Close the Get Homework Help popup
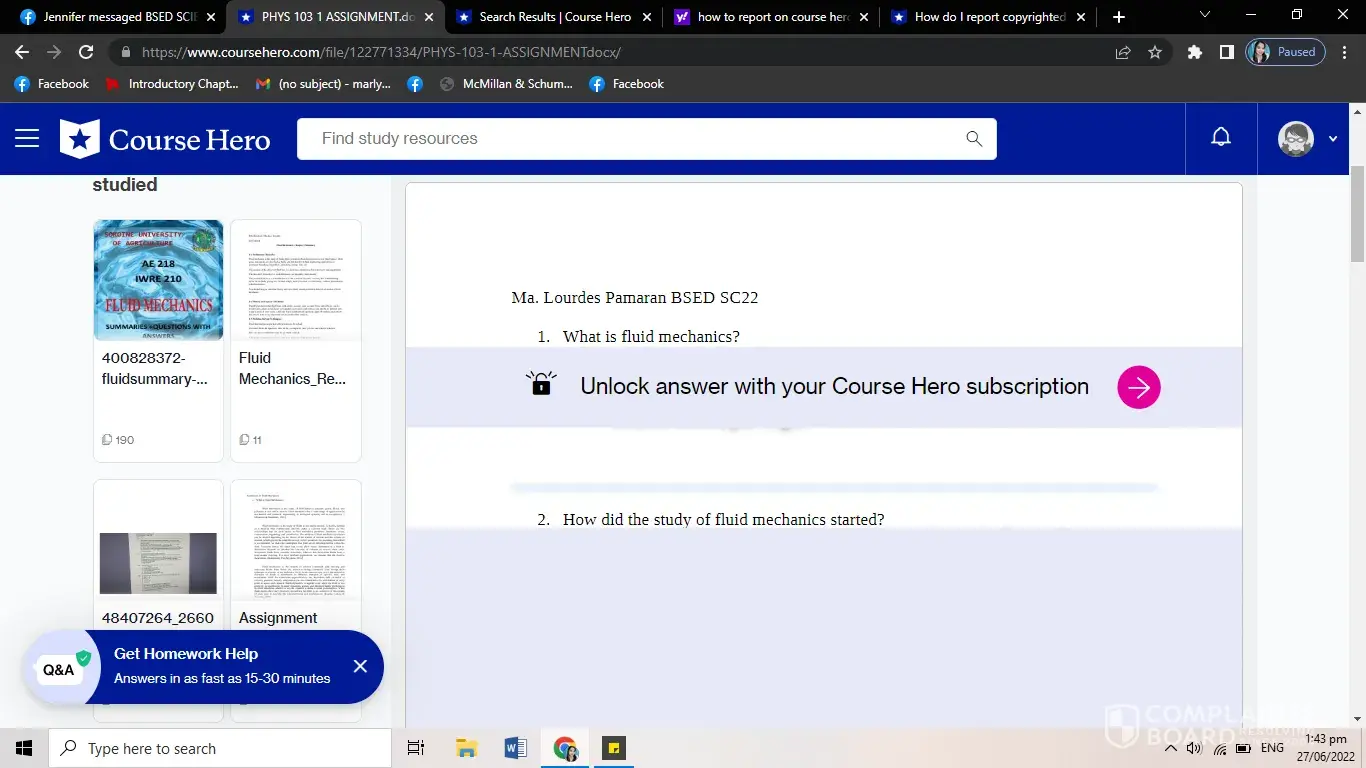This screenshot has width=1366, height=768. point(360,666)
